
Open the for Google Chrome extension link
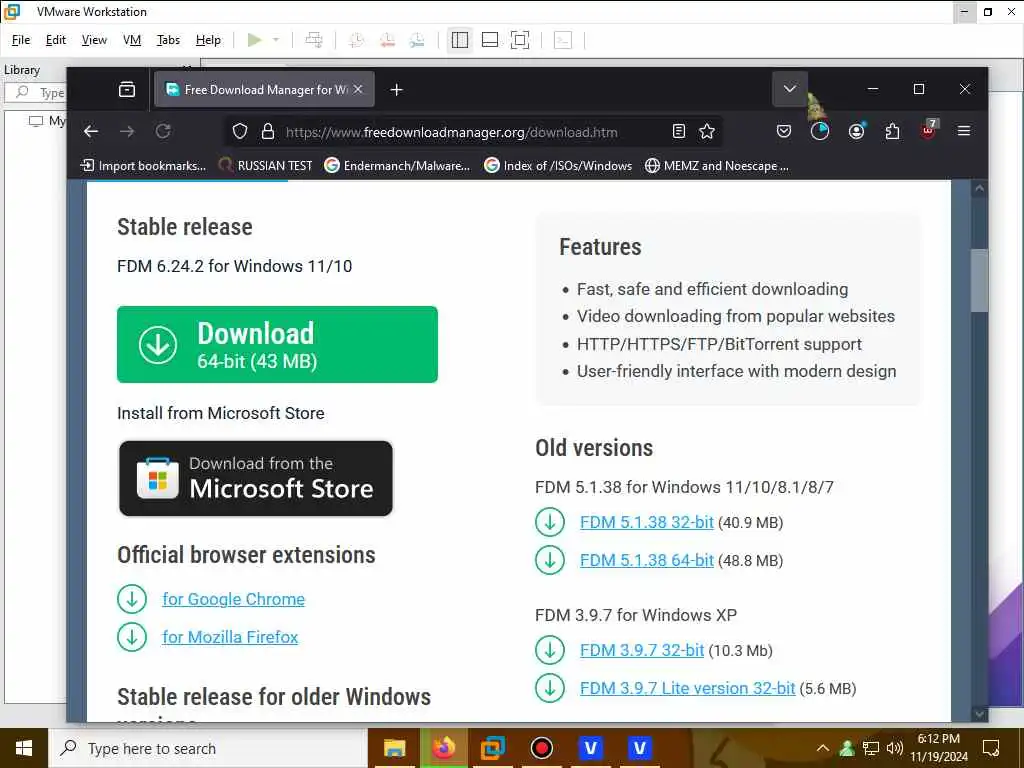coord(233,599)
